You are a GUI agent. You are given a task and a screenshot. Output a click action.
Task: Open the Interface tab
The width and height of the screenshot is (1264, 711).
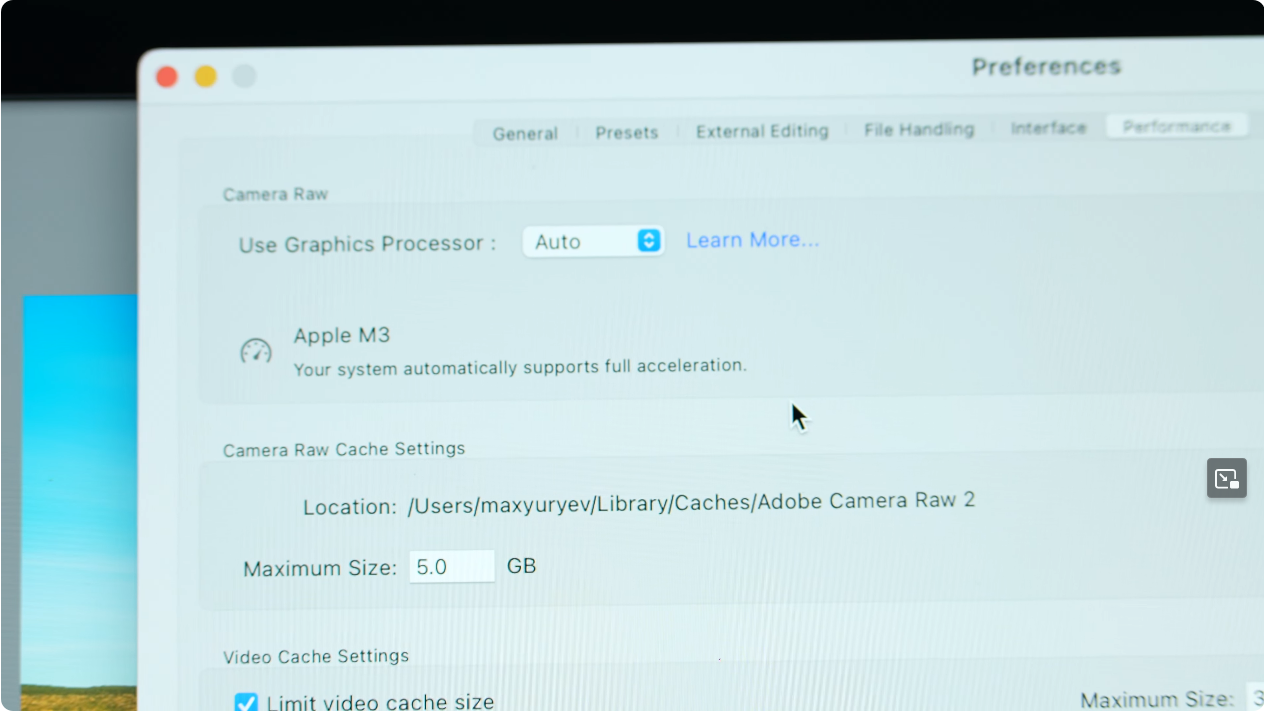click(1048, 128)
